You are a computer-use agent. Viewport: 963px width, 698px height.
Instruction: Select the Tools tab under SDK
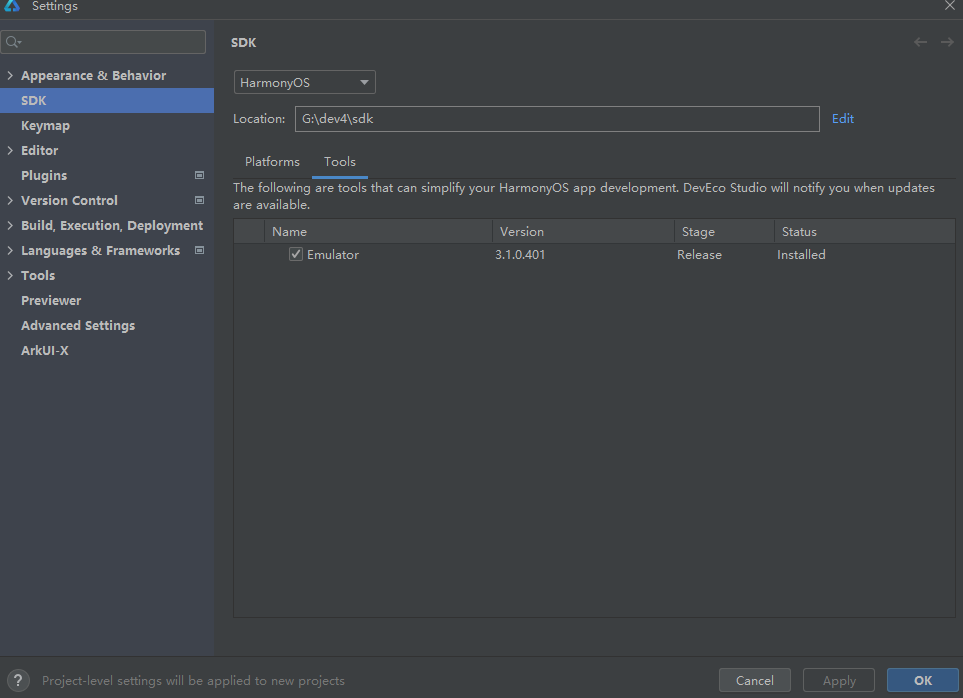[x=340, y=161]
